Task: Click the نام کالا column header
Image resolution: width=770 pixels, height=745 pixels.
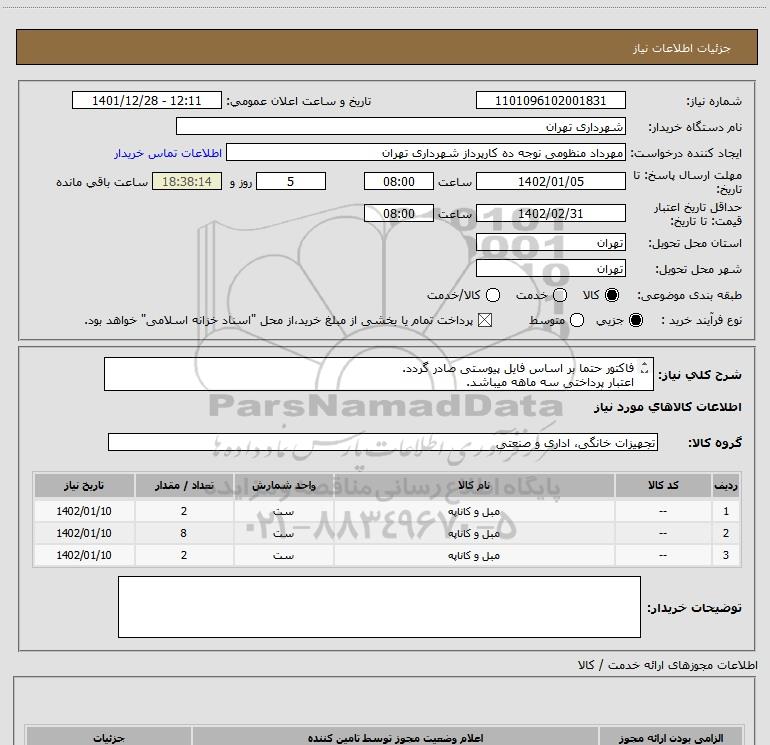Action: pyautogui.click(x=474, y=486)
